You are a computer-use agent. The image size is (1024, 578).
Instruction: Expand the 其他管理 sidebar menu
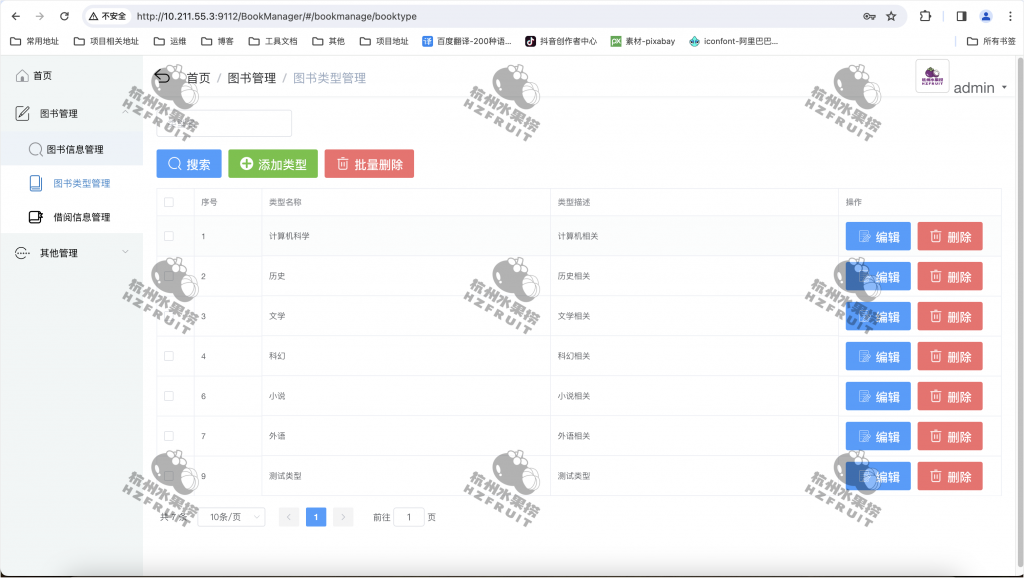60,253
